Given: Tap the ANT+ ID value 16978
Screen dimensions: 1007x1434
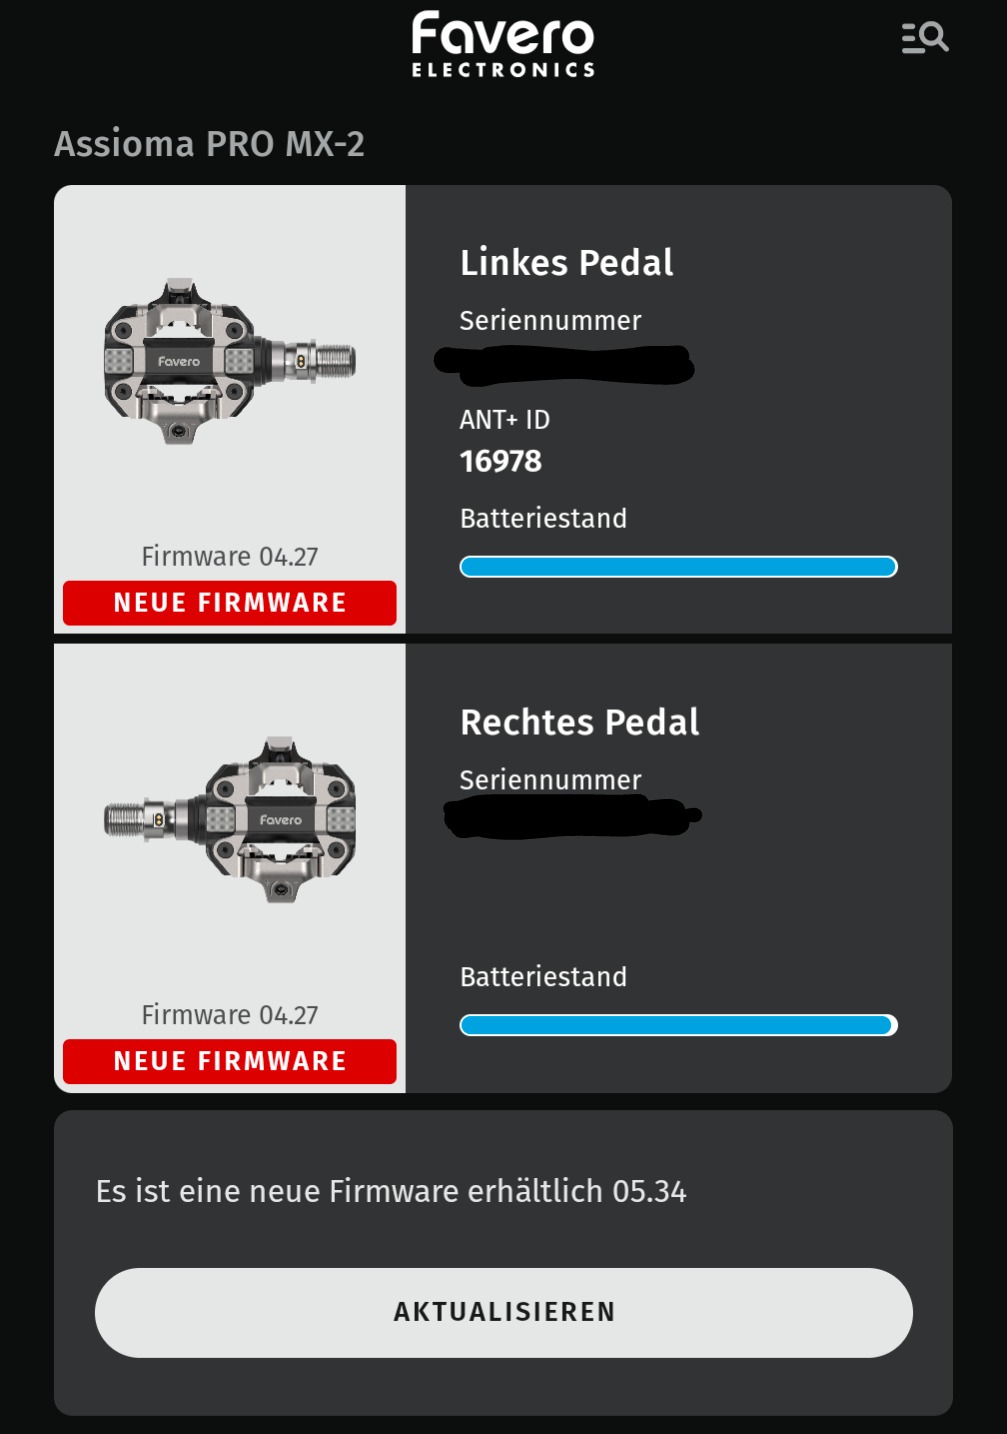Looking at the screenshot, I should [x=500, y=461].
